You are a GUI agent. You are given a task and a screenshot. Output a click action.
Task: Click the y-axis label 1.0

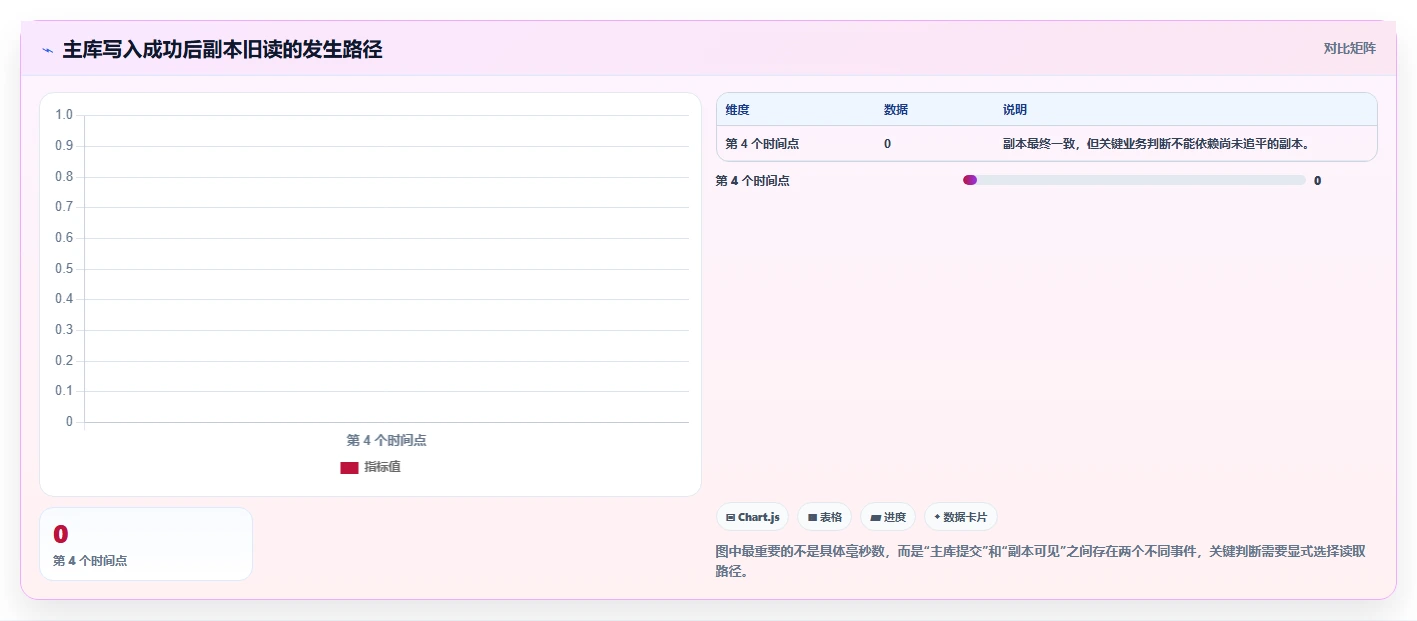(x=64, y=115)
